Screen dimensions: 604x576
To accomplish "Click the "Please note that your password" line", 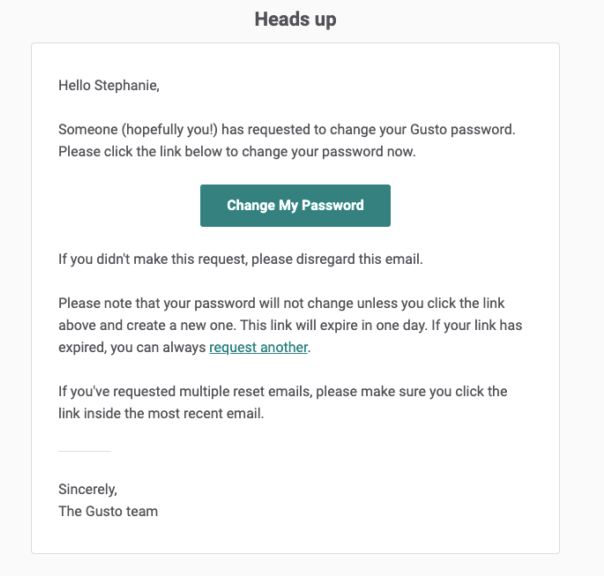I will (160, 303).
